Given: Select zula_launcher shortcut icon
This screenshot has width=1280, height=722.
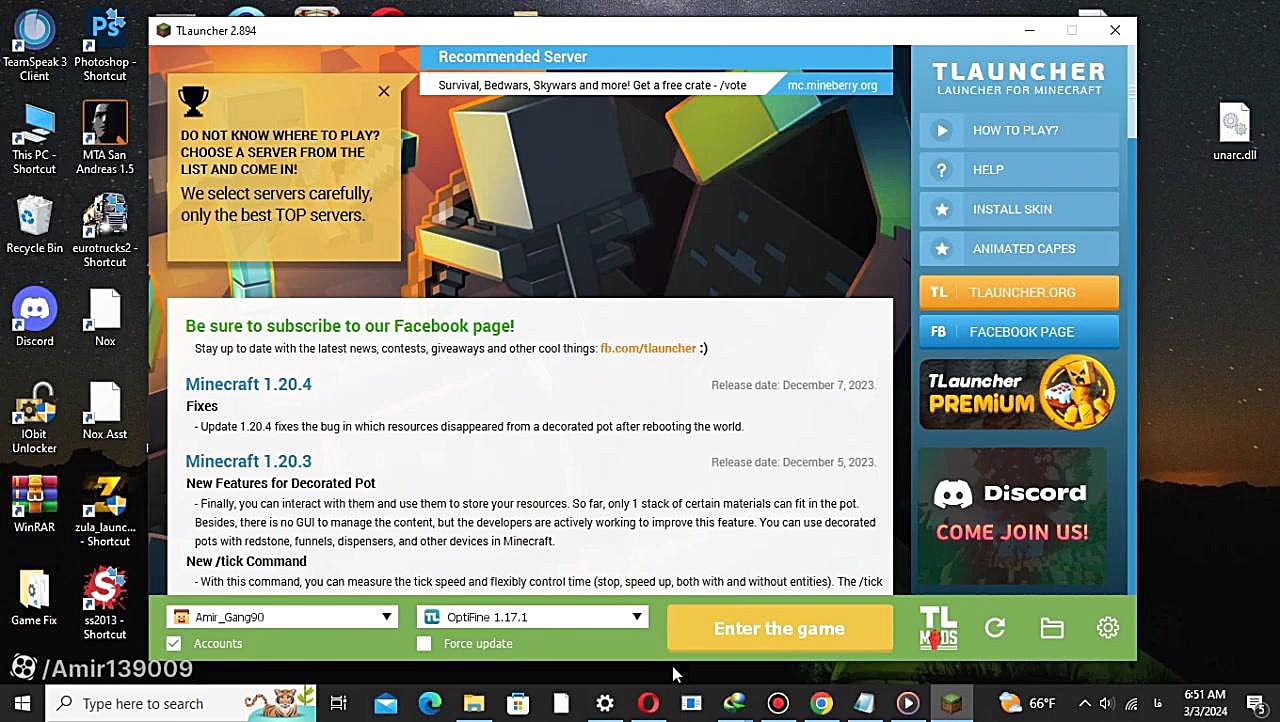Looking at the screenshot, I should [105, 511].
